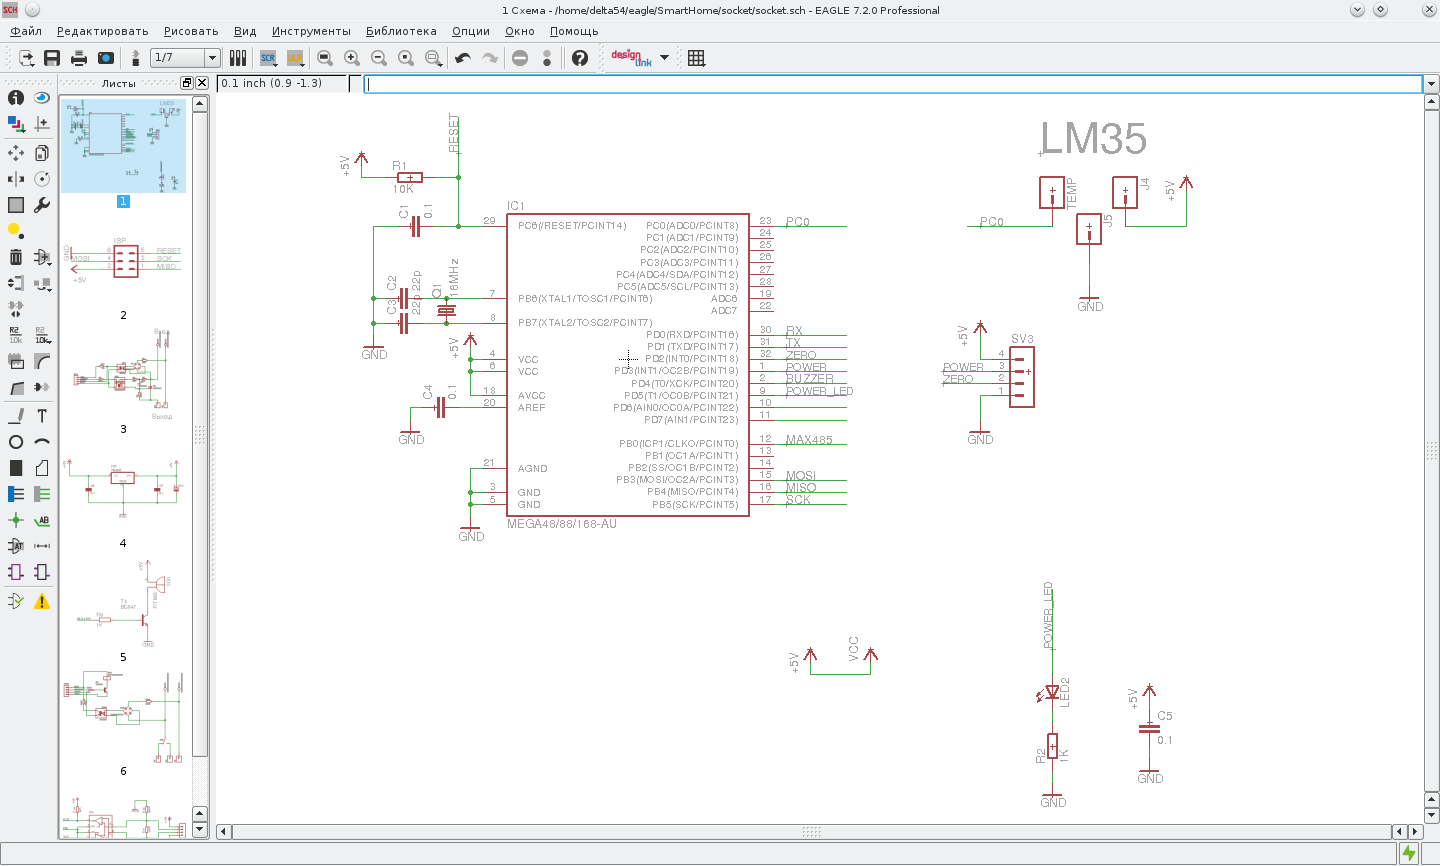Close the Листы sheets panel
The height and width of the screenshot is (866, 1440).
click(x=202, y=83)
